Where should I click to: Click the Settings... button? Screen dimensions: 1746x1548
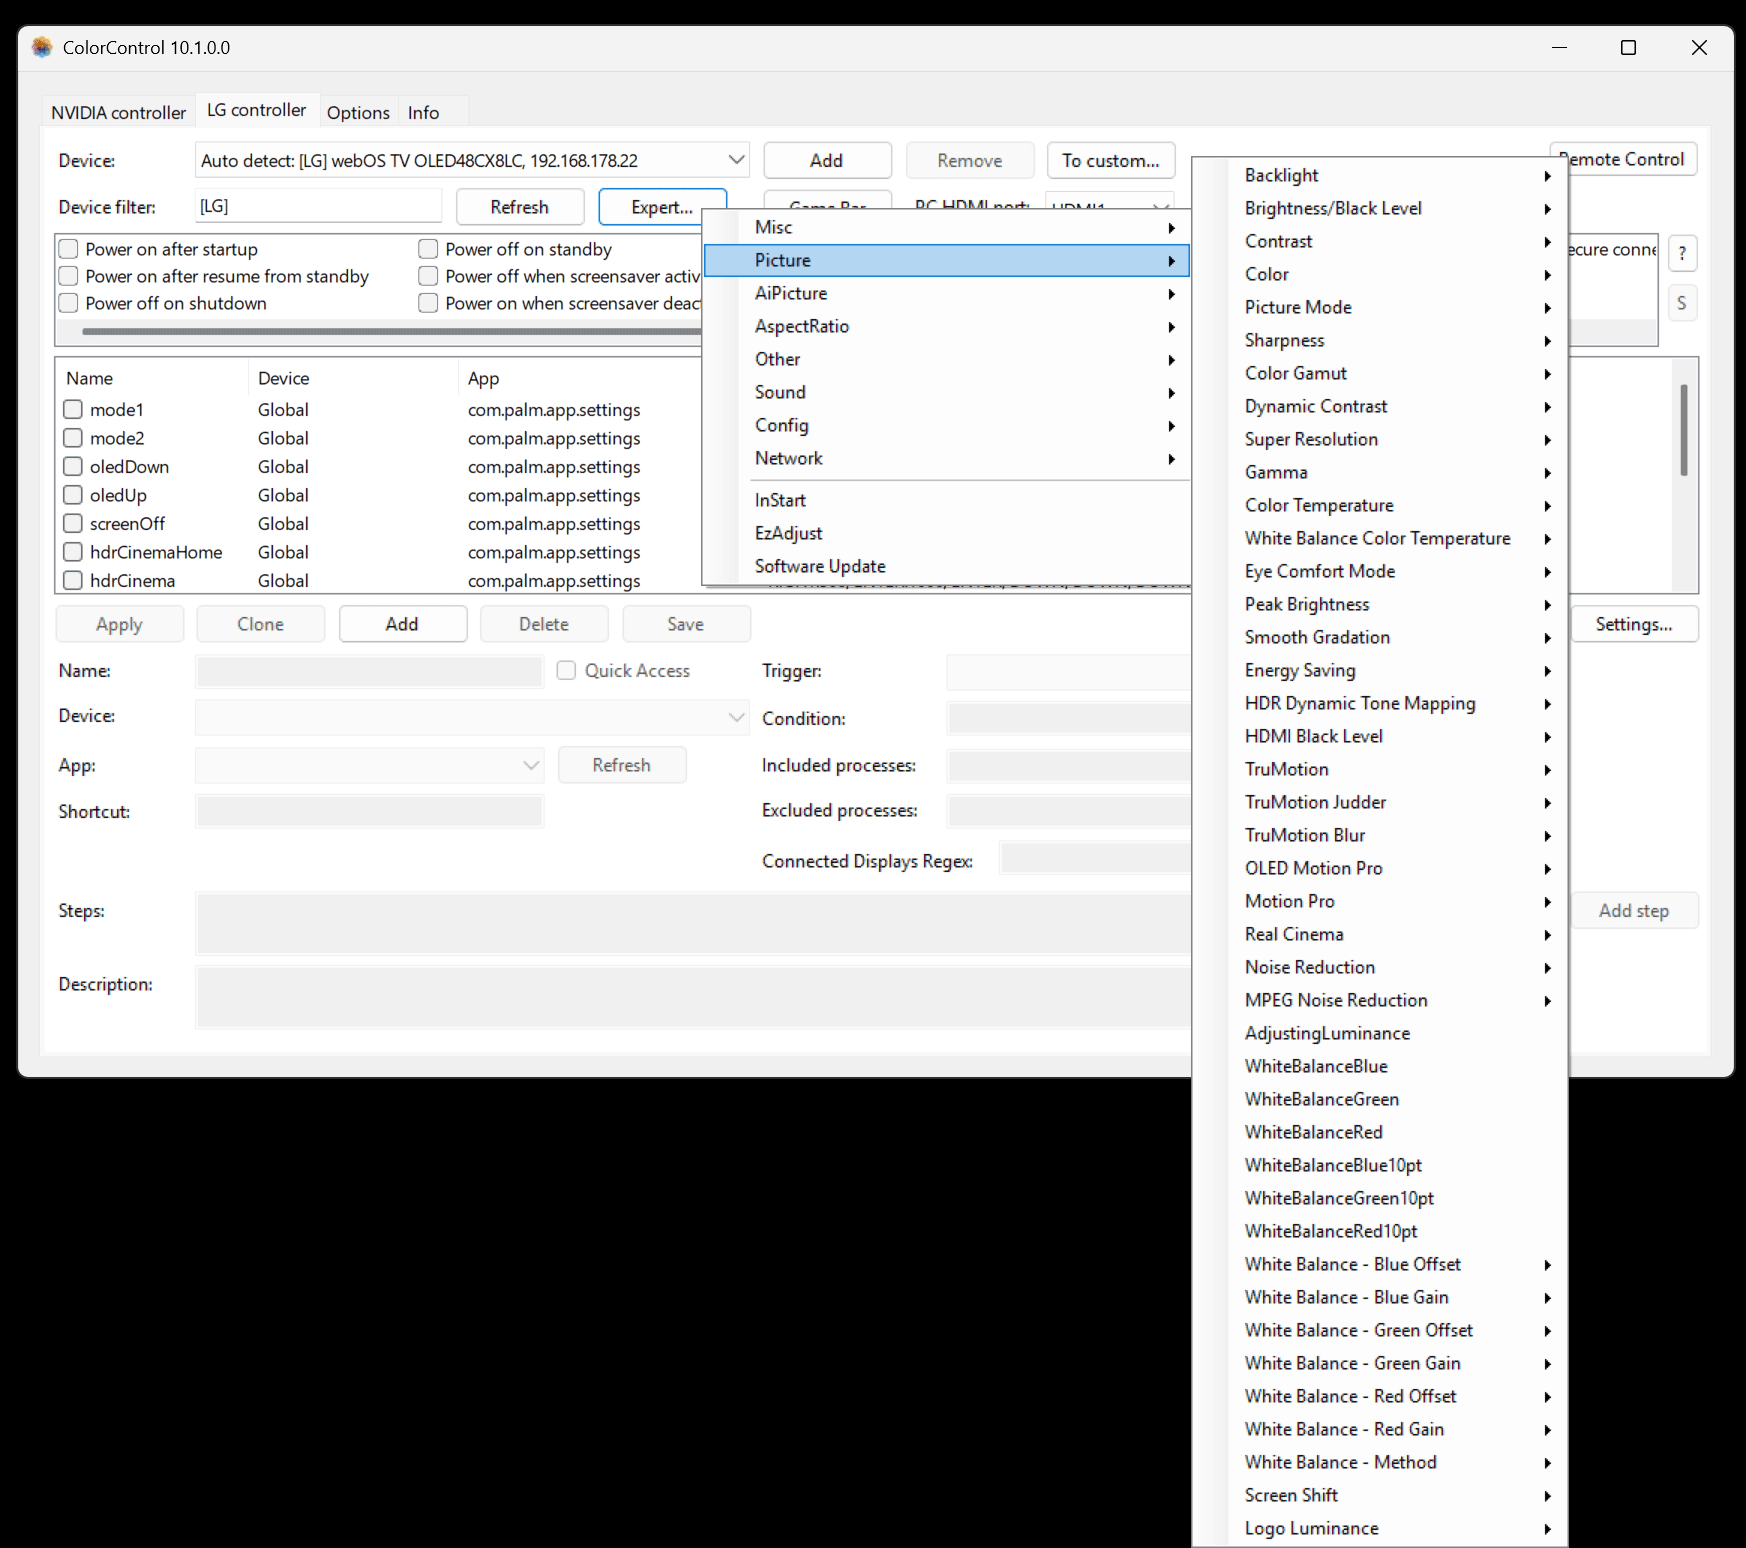click(x=1634, y=624)
